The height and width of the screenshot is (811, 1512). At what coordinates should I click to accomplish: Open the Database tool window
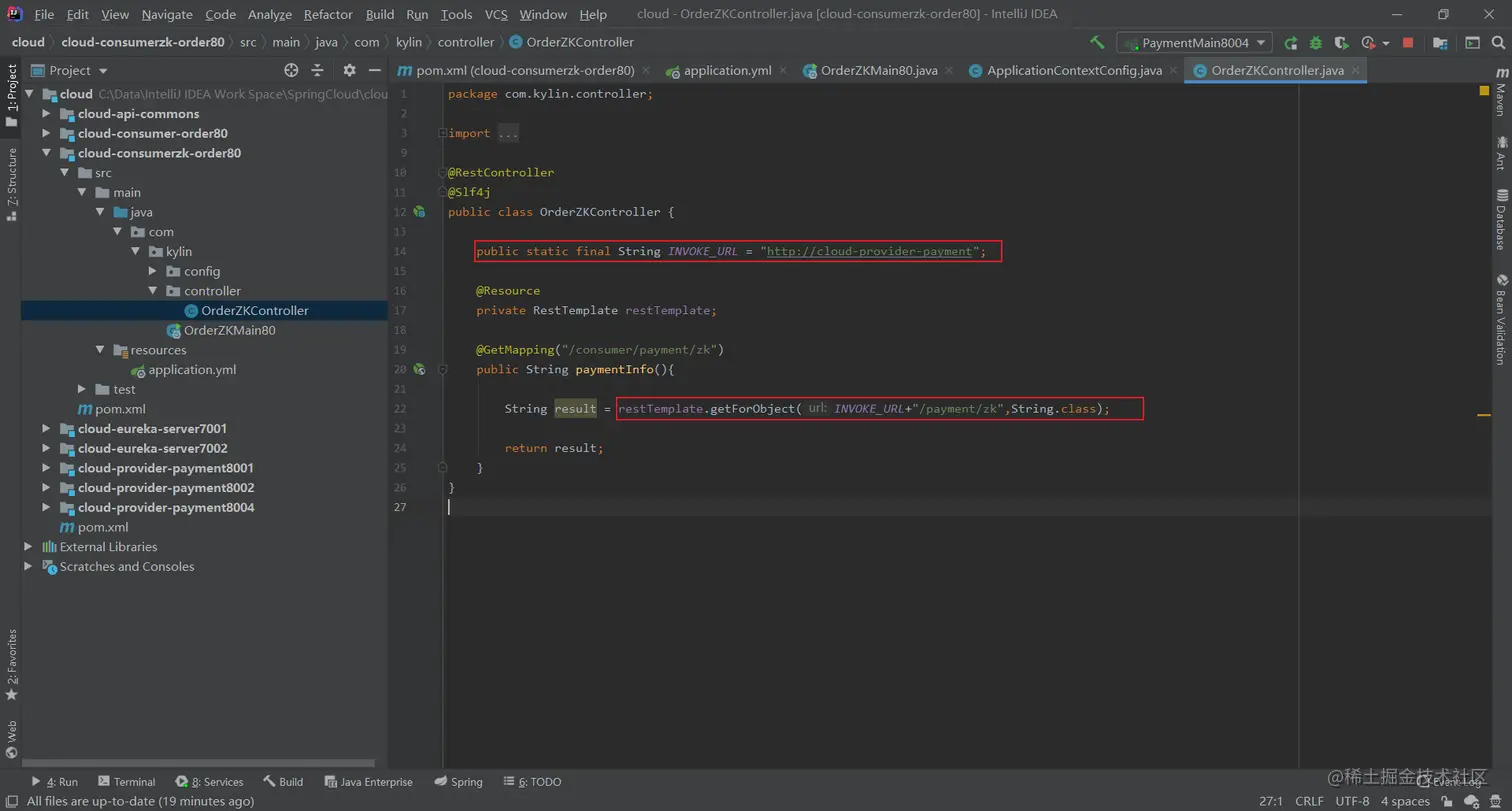click(1500, 219)
